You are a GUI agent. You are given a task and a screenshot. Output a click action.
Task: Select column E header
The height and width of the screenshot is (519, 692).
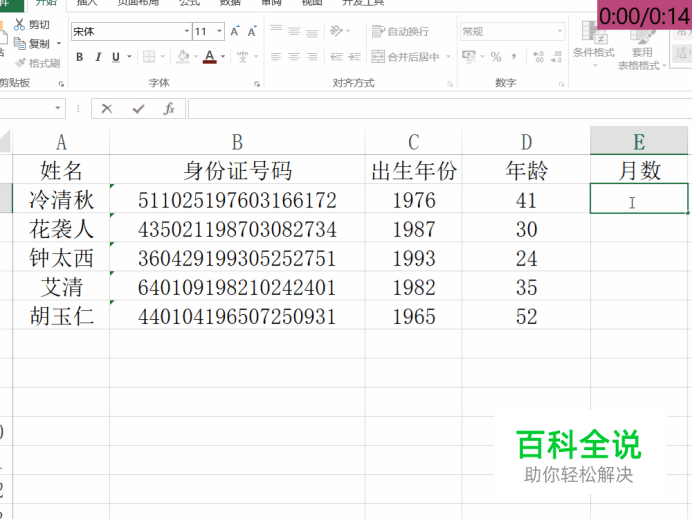click(639, 141)
